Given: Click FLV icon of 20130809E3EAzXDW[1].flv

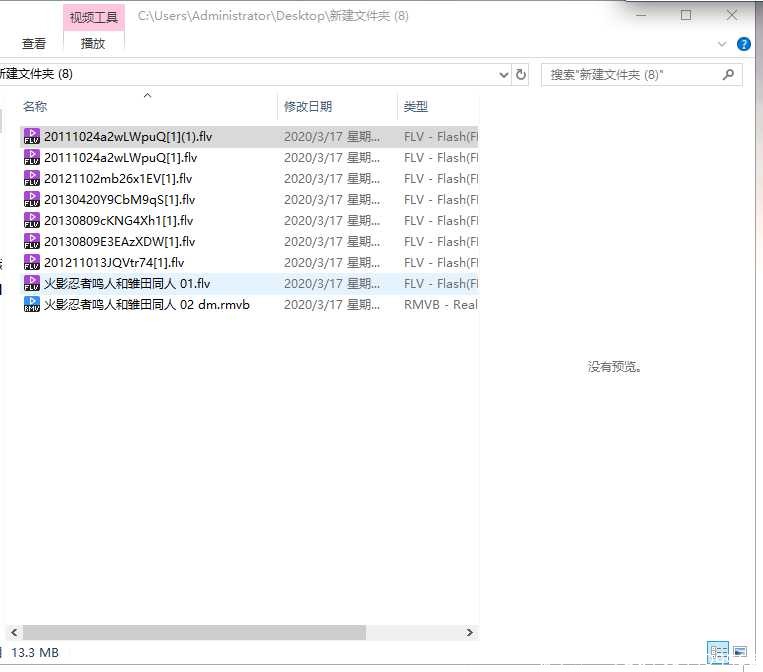Looking at the screenshot, I should click(x=32, y=241).
